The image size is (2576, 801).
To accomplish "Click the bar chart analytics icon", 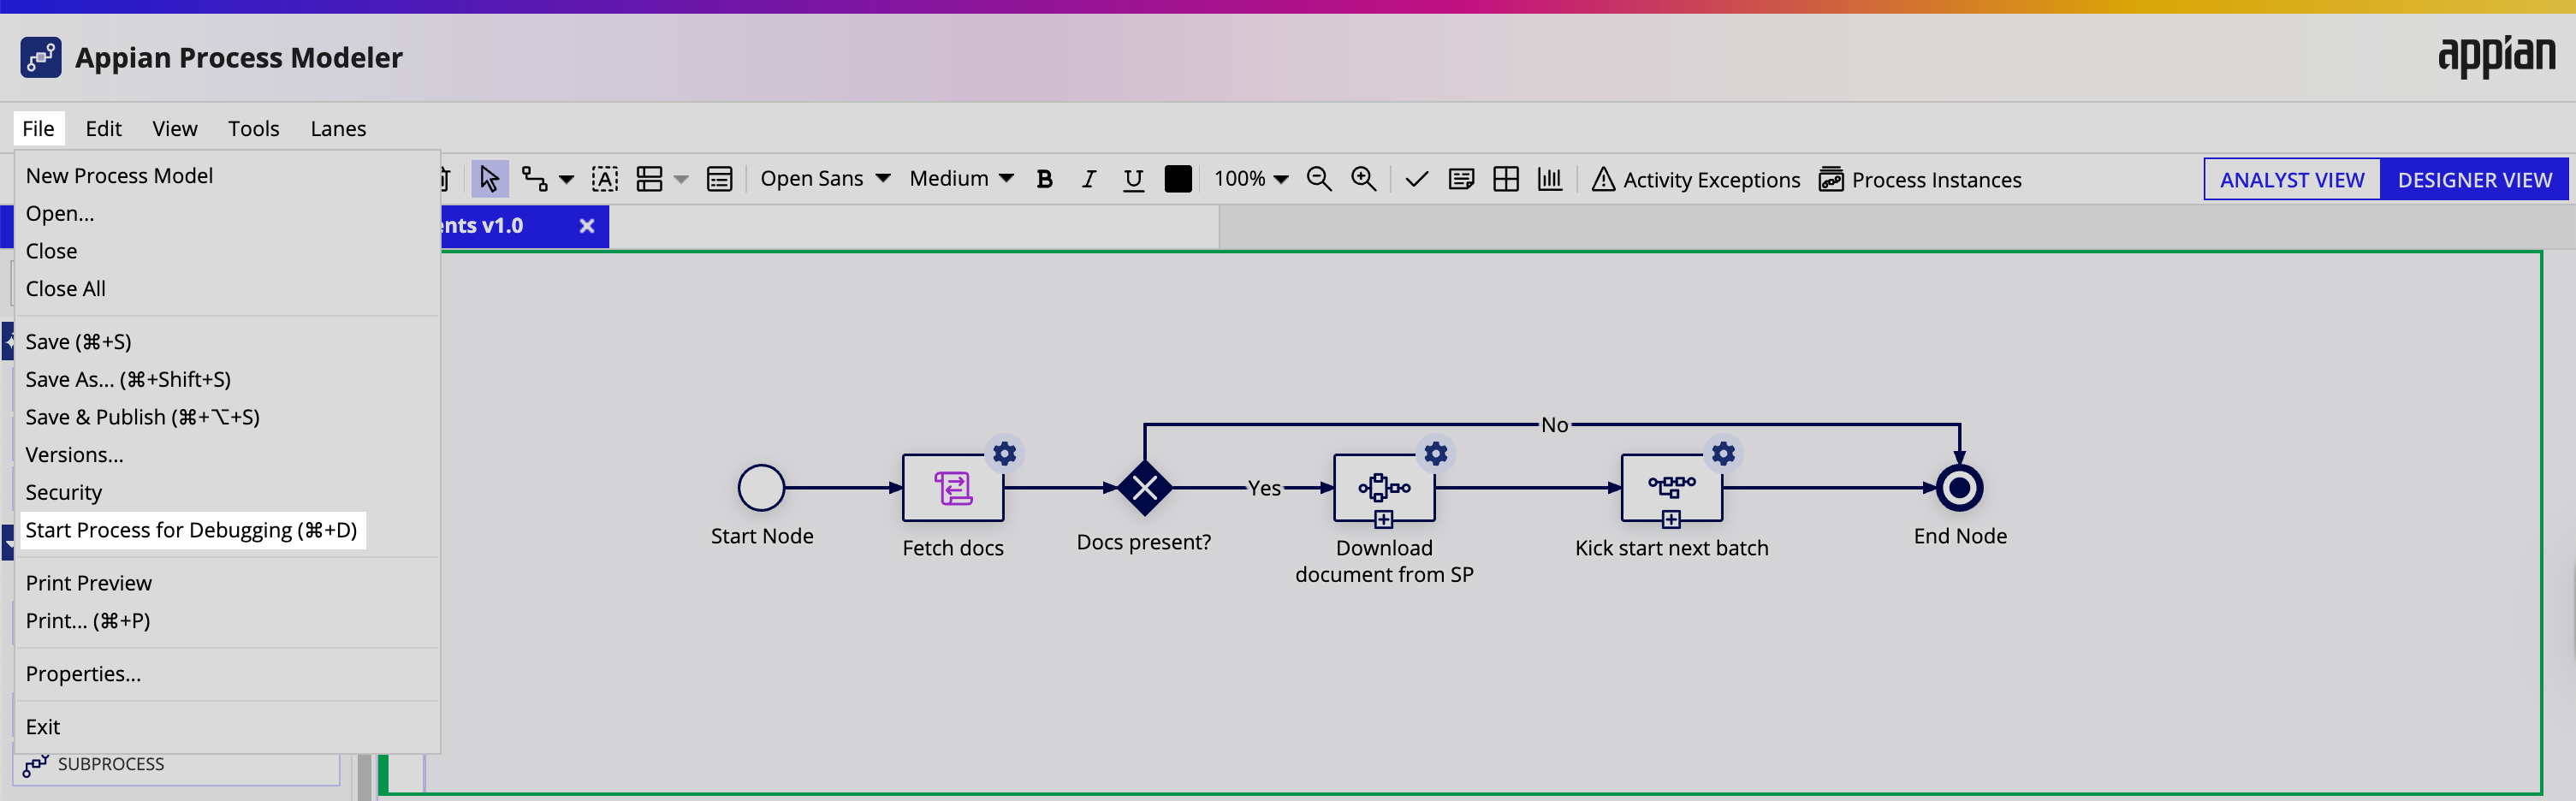I will (1550, 179).
